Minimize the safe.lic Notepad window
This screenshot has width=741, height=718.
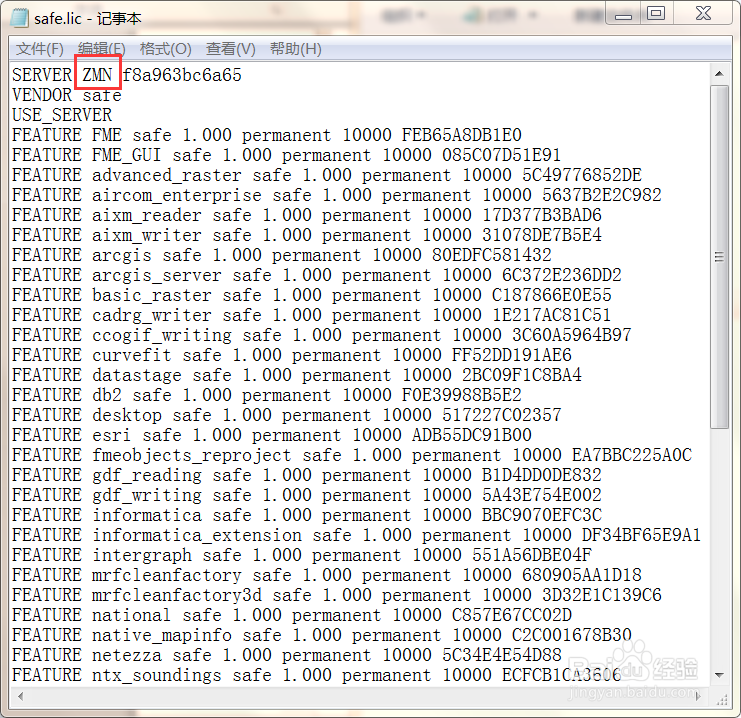tap(623, 14)
